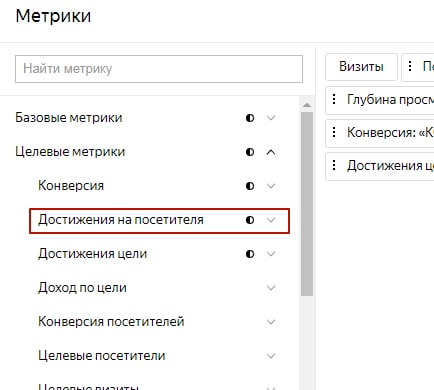Click the half-circle icon beside Достижения цели

tap(250, 254)
